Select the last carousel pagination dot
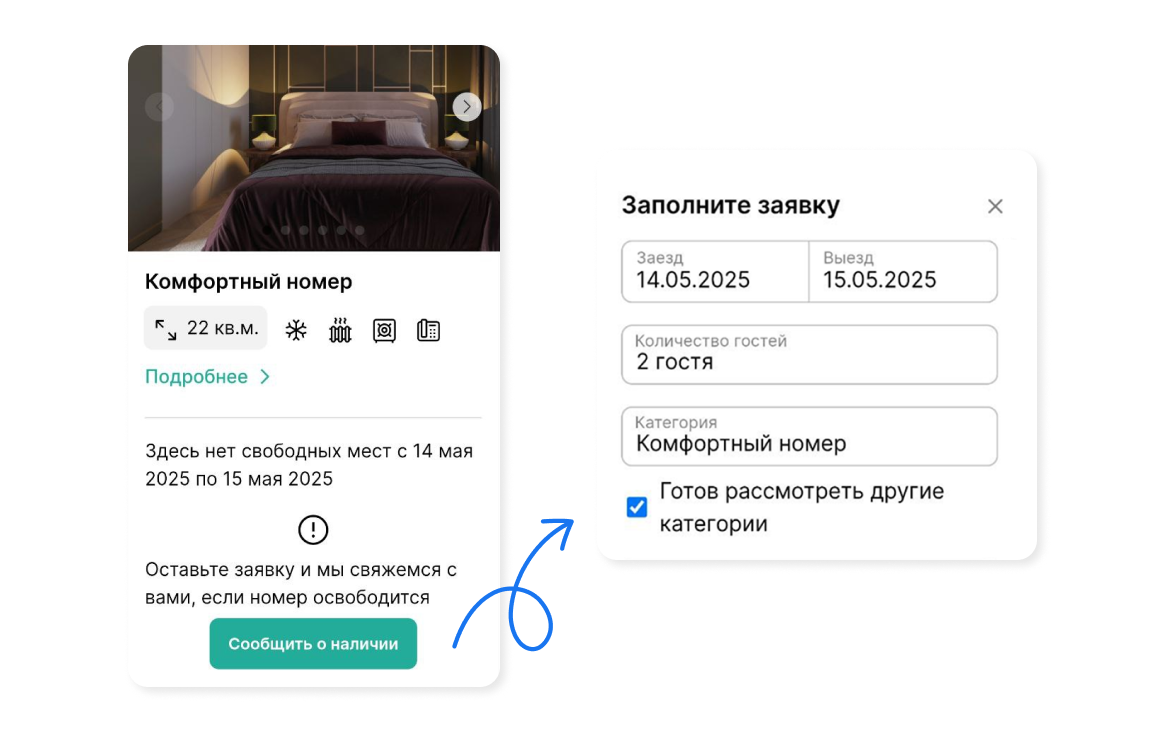The width and height of the screenshot is (1165, 733). 360,230
